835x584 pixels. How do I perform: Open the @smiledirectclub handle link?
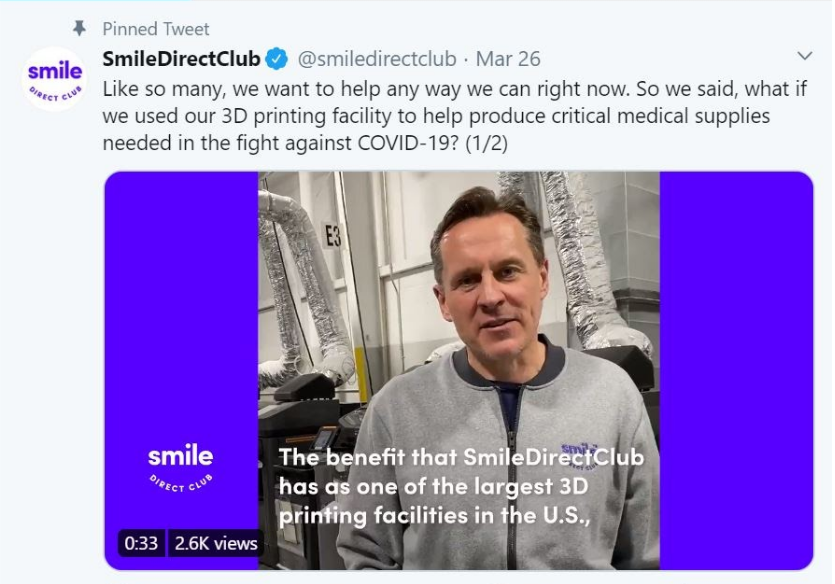375,58
